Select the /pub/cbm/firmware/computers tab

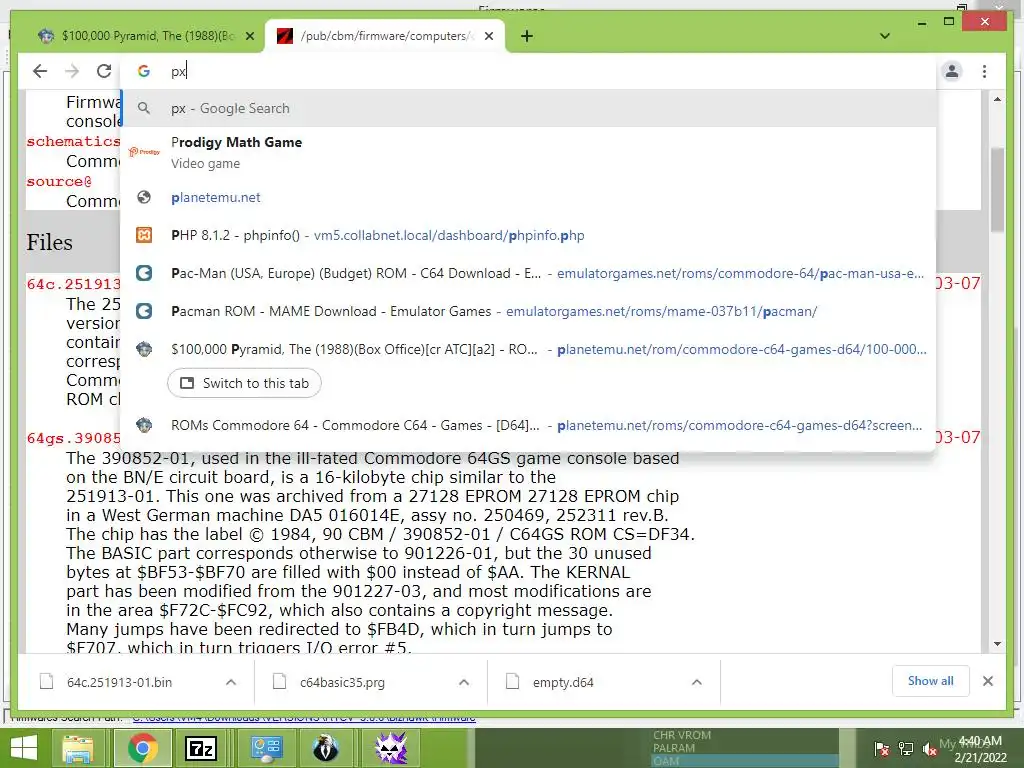(385, 36)
